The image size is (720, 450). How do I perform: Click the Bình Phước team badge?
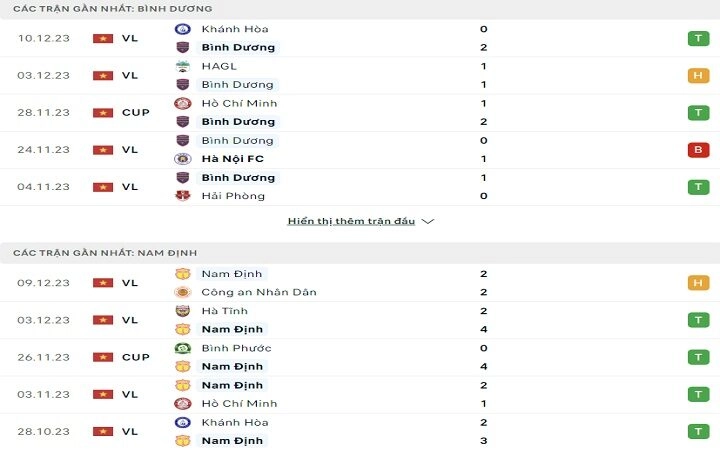point(183,348)
